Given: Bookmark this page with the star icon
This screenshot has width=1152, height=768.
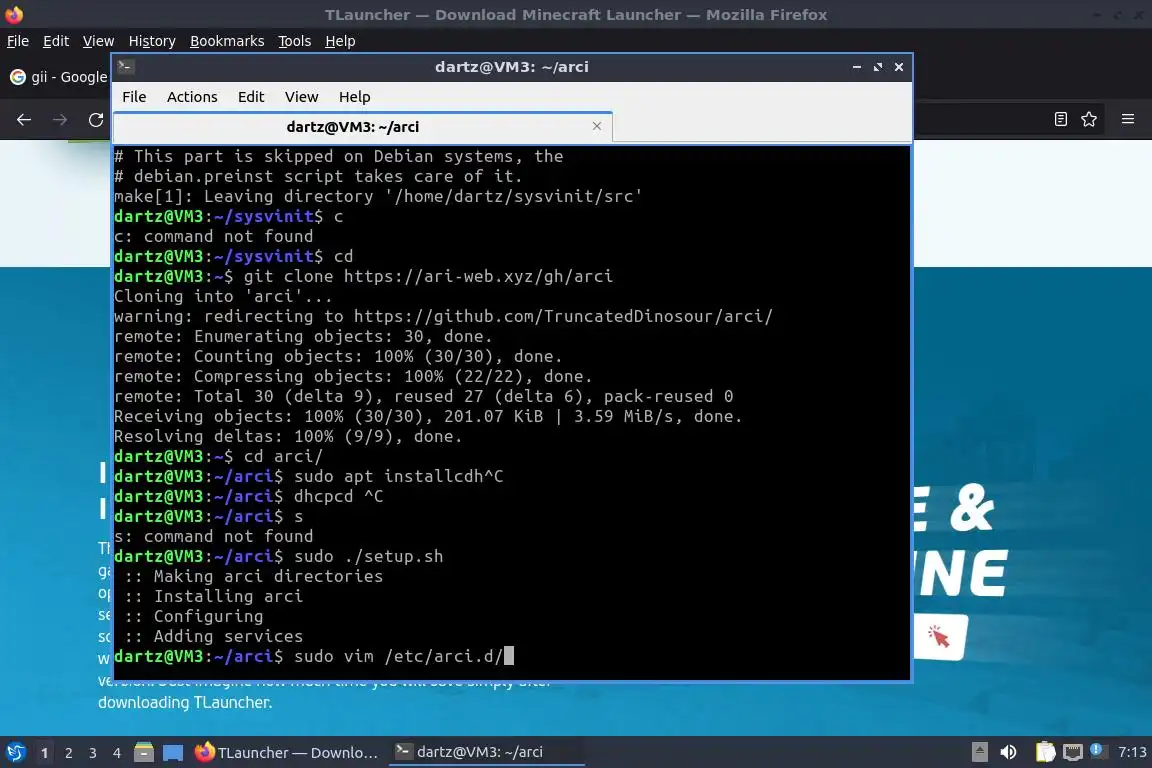Looking at the screenshot, I should (x=1089, y=119).
